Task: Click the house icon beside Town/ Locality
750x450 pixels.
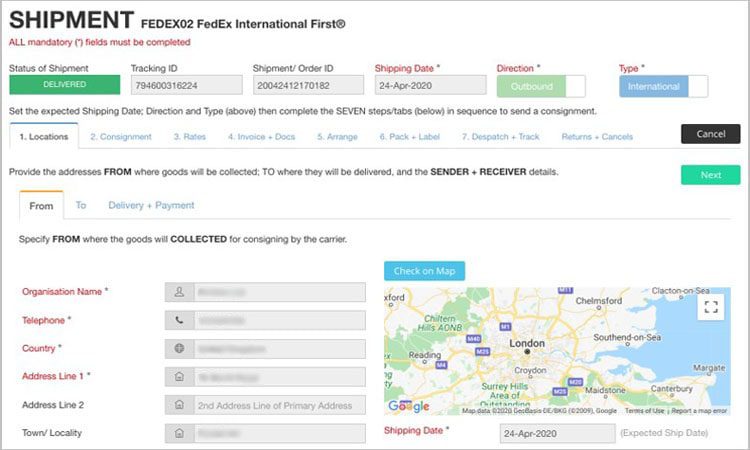Action: point(179,433)
